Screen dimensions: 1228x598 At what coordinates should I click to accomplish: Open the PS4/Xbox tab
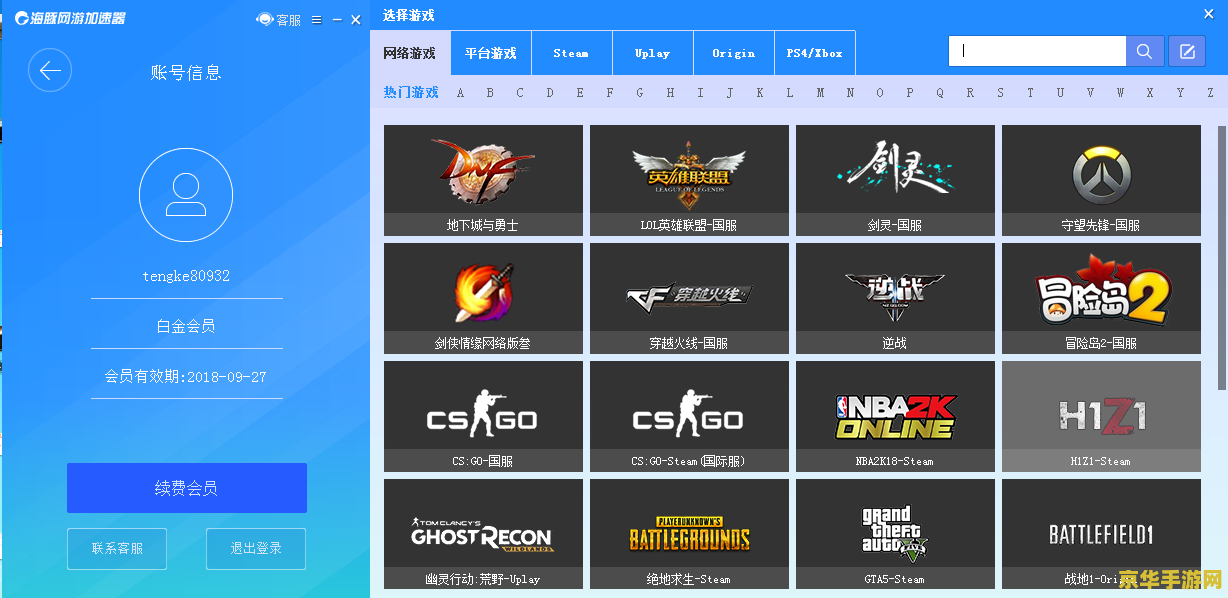point(815,53)
